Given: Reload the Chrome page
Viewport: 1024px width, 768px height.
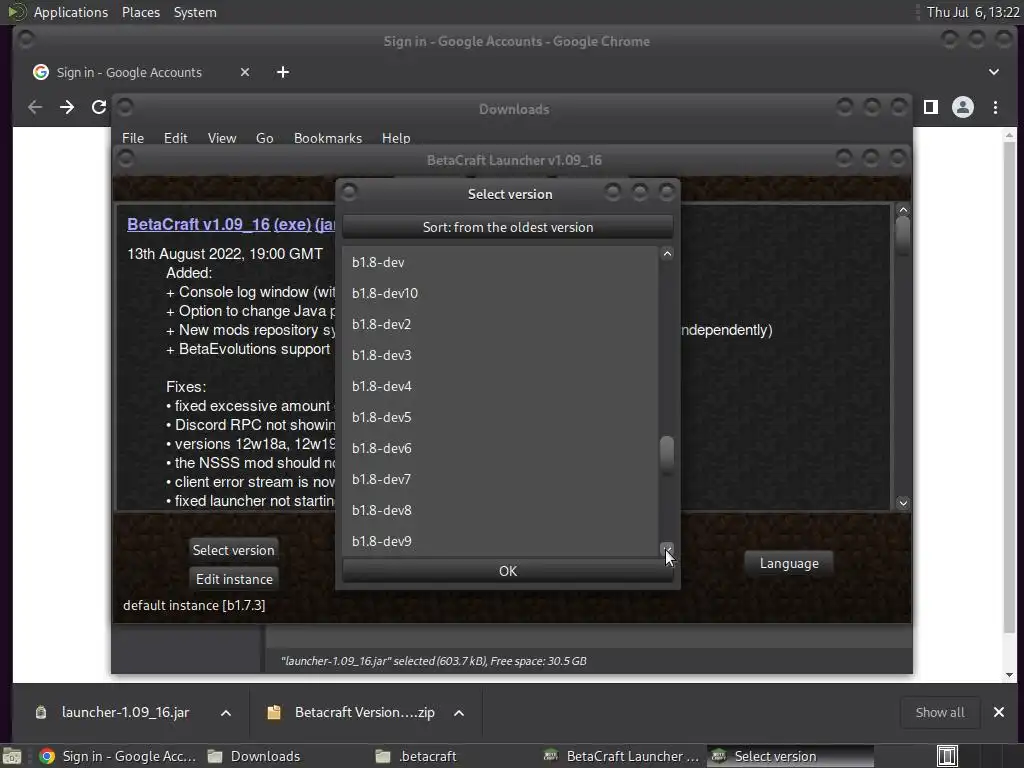Looking at the screenshot, I should click(x=99, y=107).
